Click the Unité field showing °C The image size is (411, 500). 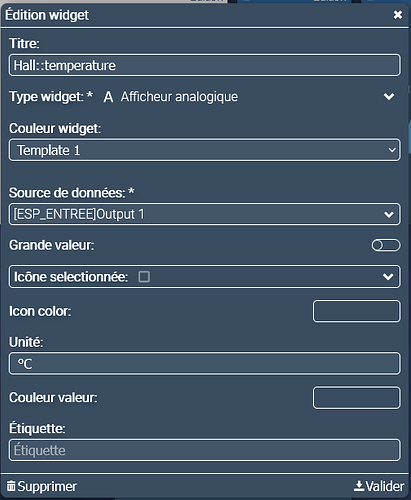(x=205, y=363)
